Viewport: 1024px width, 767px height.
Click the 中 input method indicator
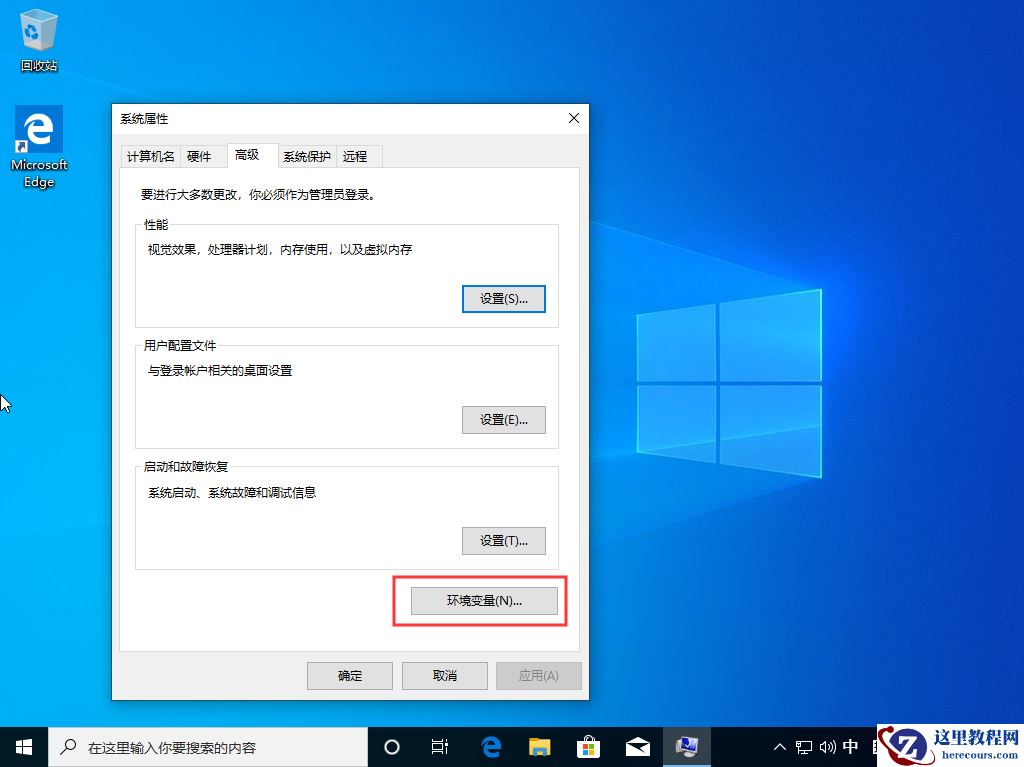[850, 746]
